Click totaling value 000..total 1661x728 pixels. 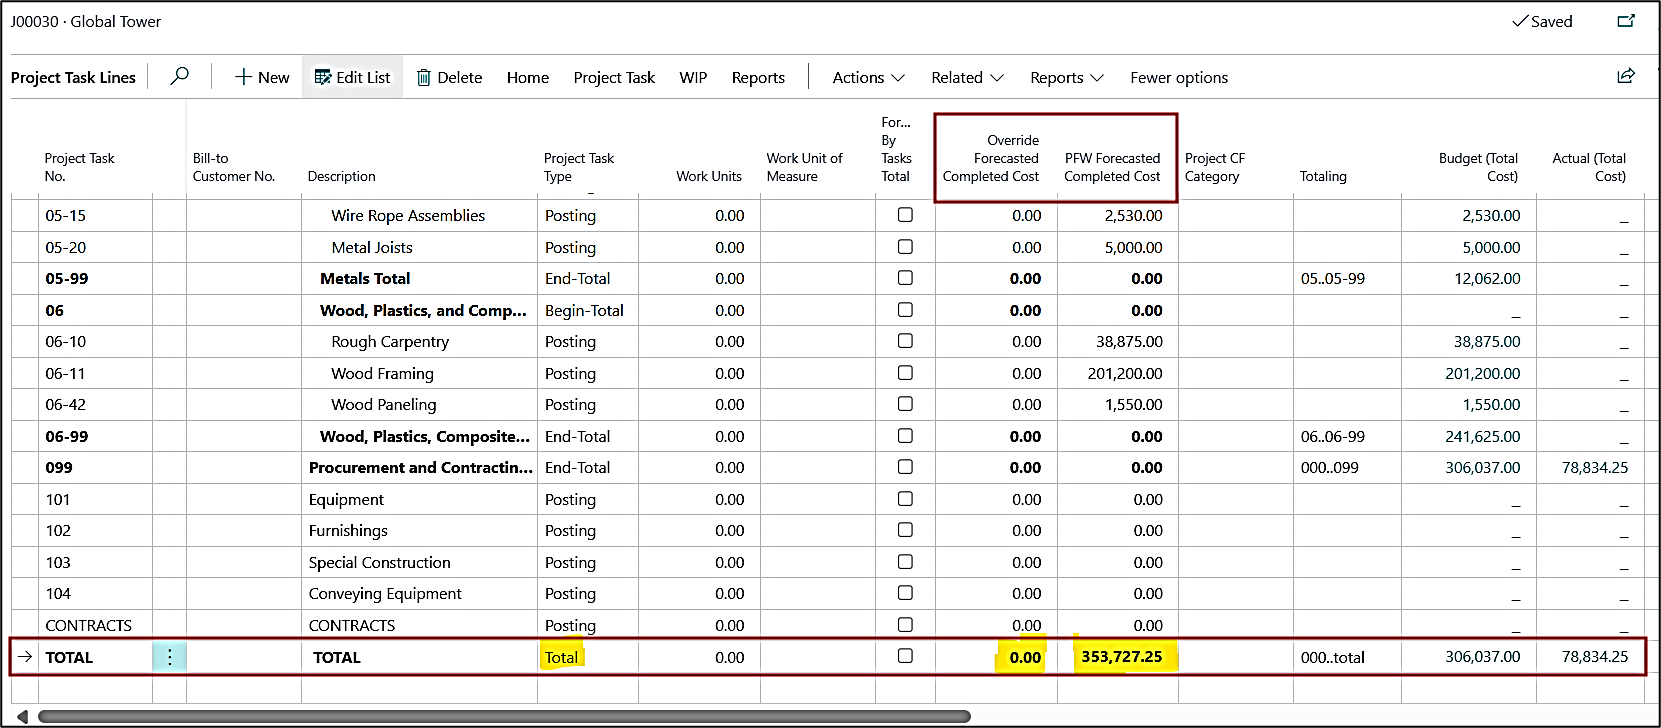pos(1332,657)
